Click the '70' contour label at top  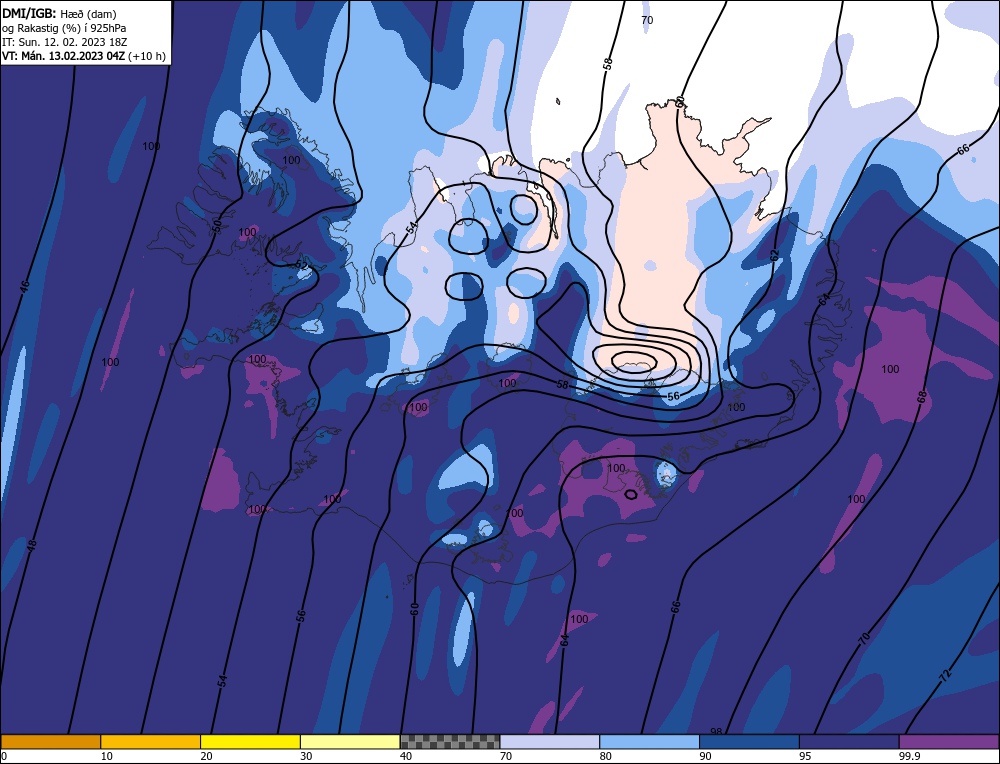(x=647, y=20)
